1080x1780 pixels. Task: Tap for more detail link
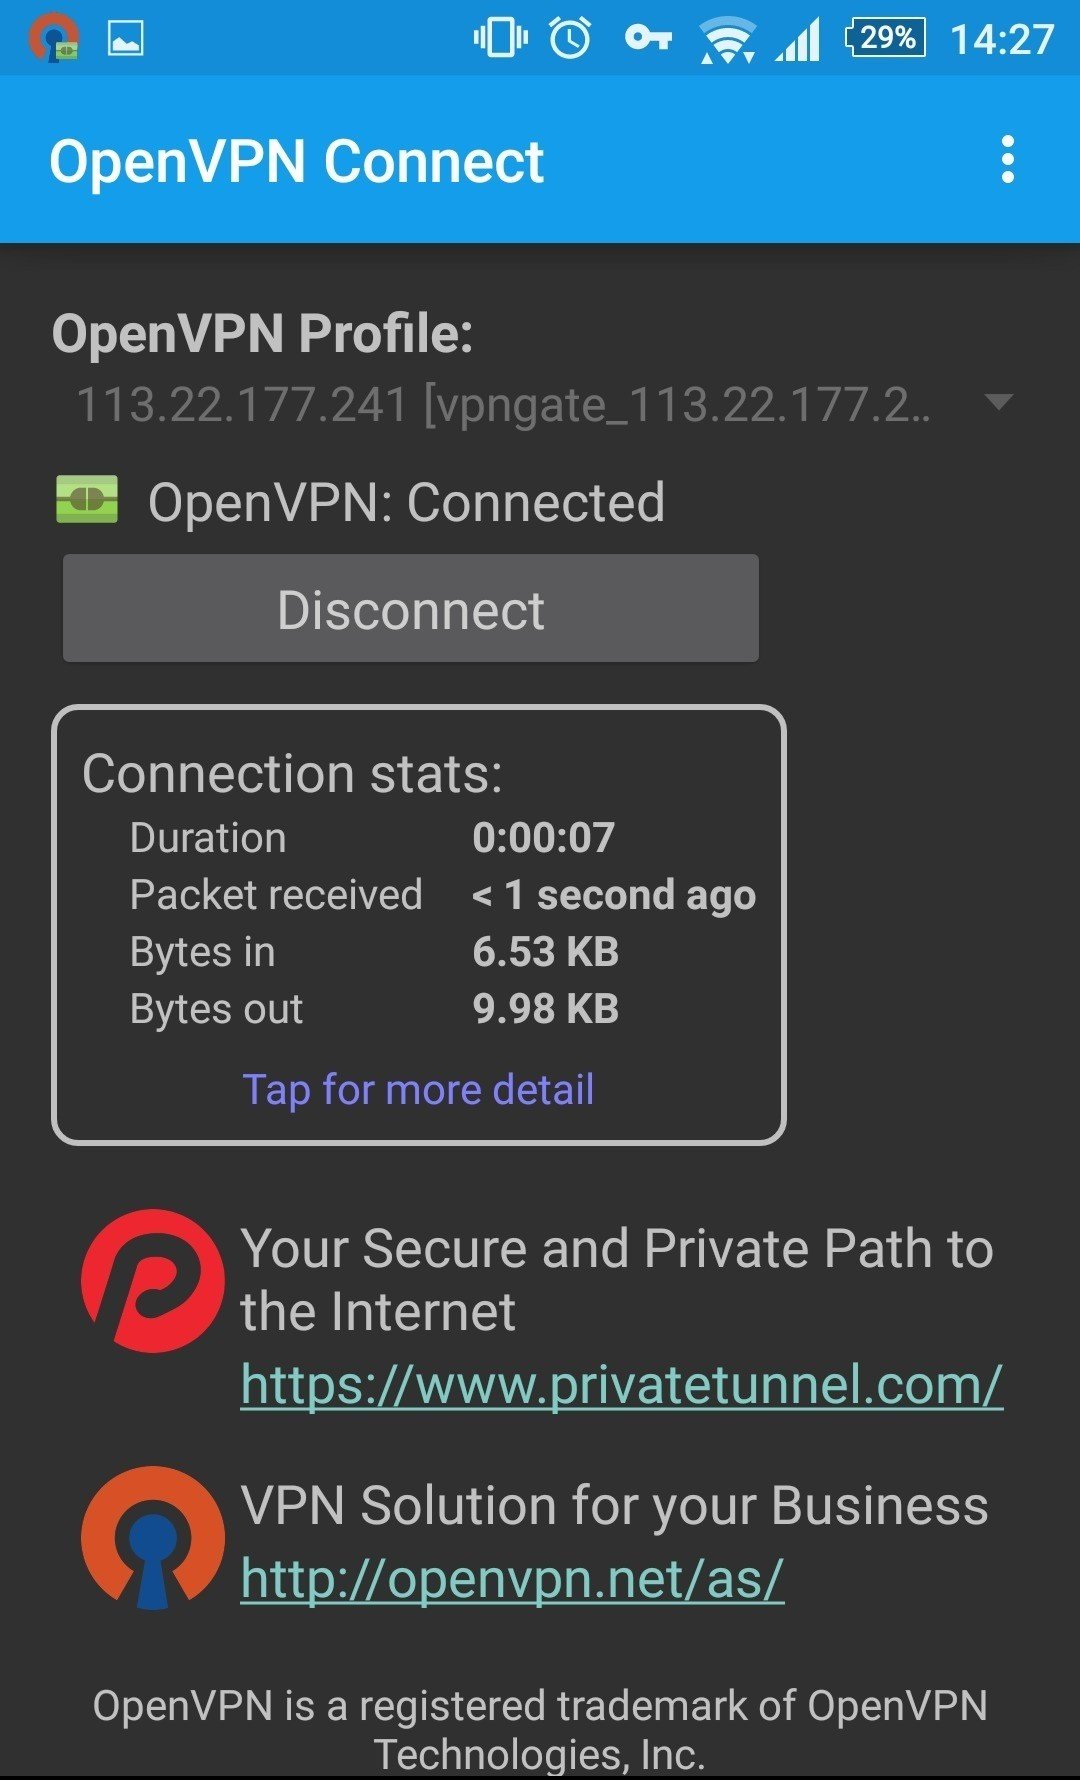(x=418, y=1089)
